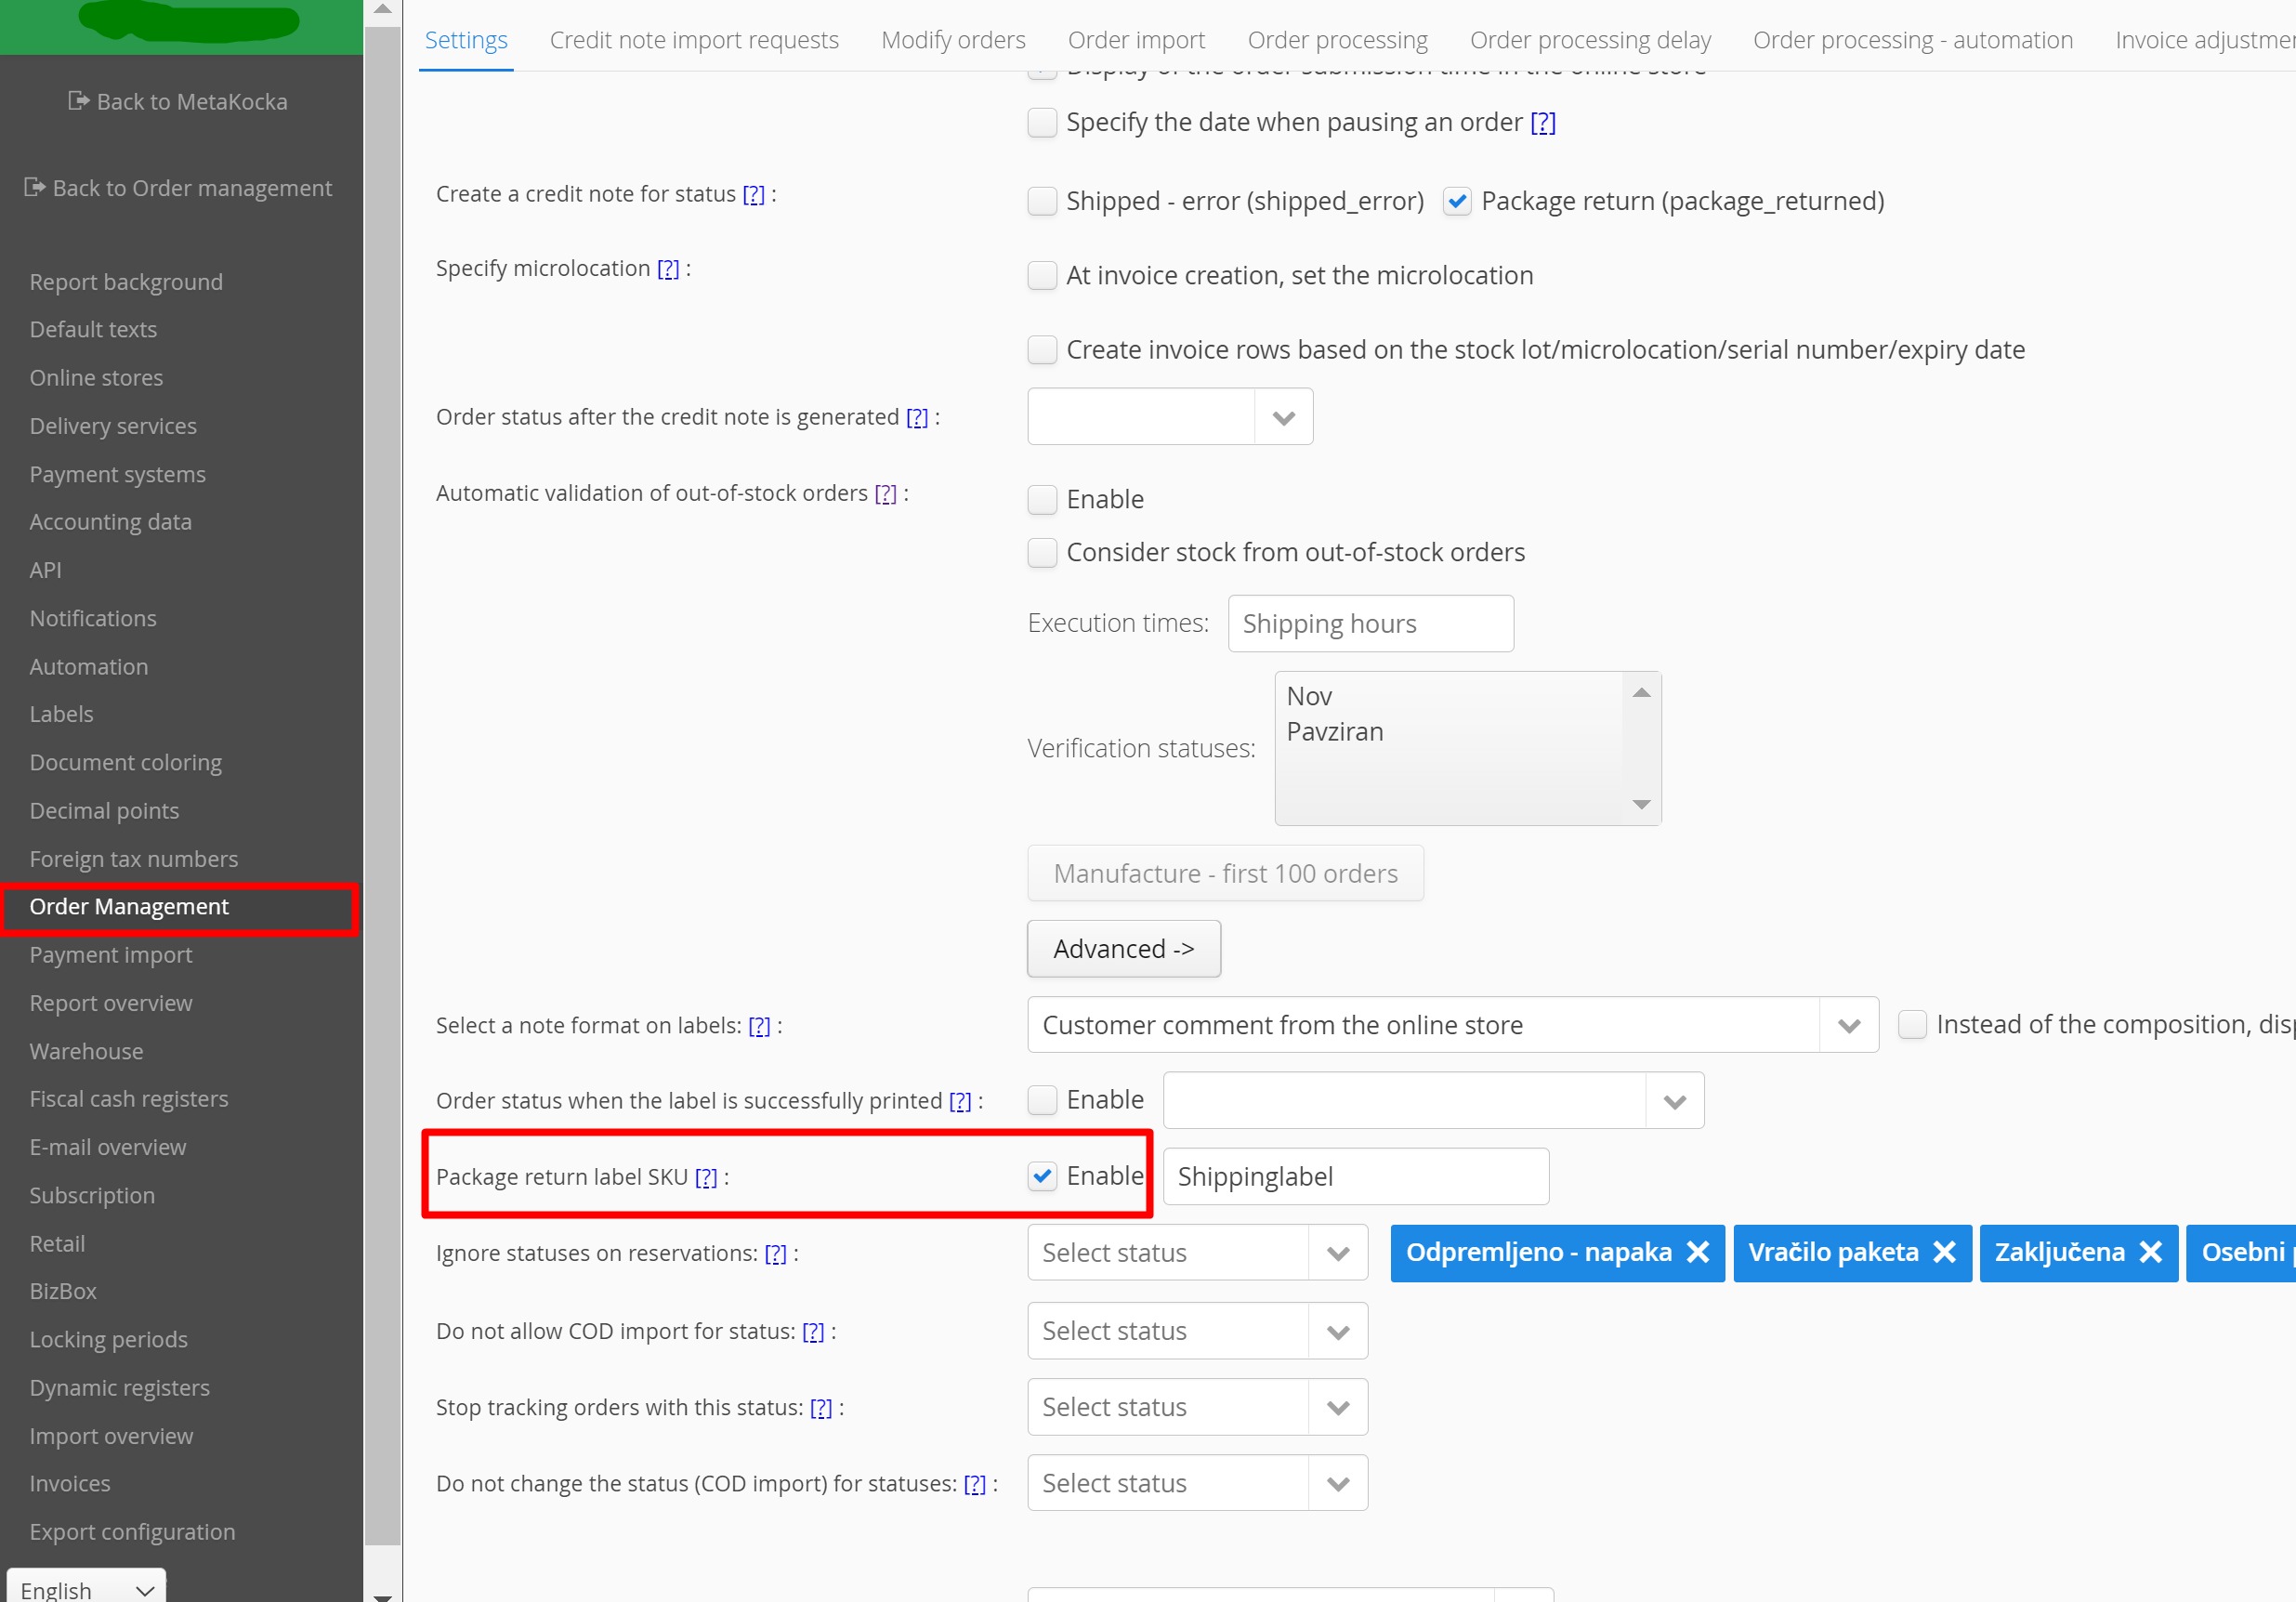Click the Back to MetaKocka exit icon
The width and height of the screenshot is (2296, 1602).
(78, 101)
